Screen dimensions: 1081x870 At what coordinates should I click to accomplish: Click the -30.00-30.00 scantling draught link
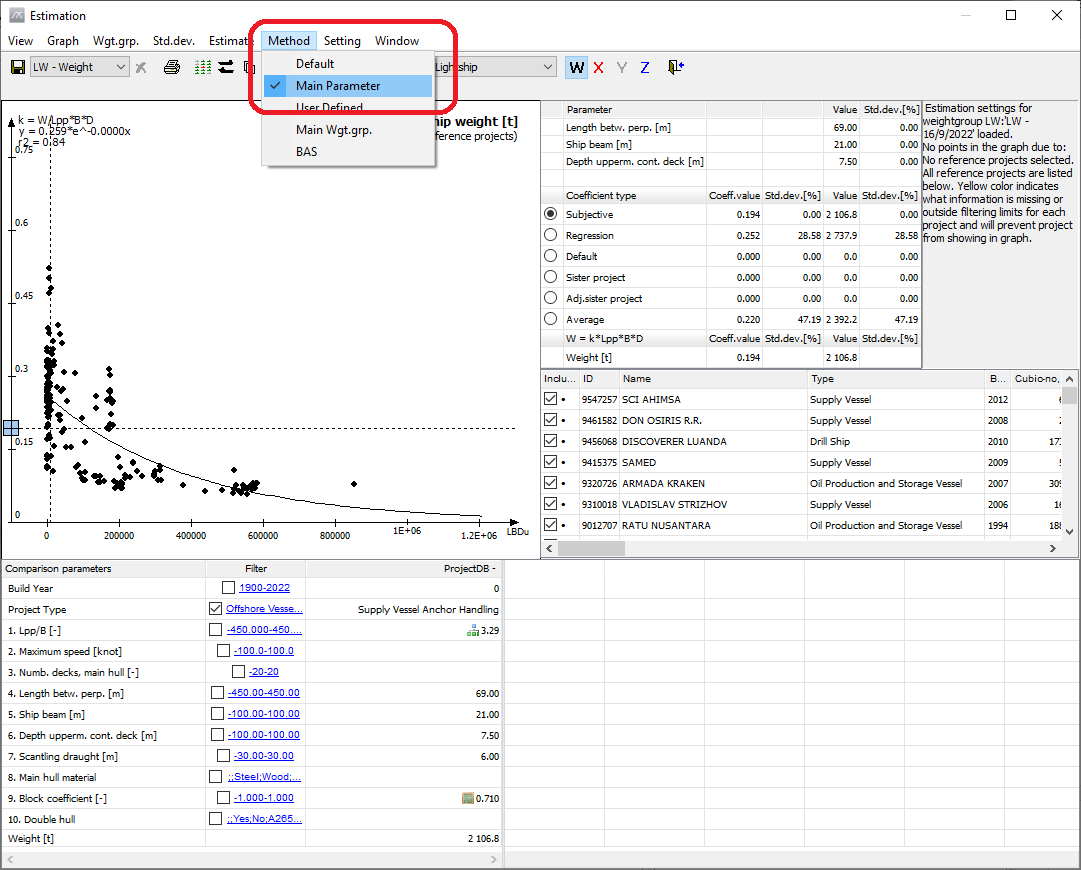pyautogui.click(x=263, y=756)
